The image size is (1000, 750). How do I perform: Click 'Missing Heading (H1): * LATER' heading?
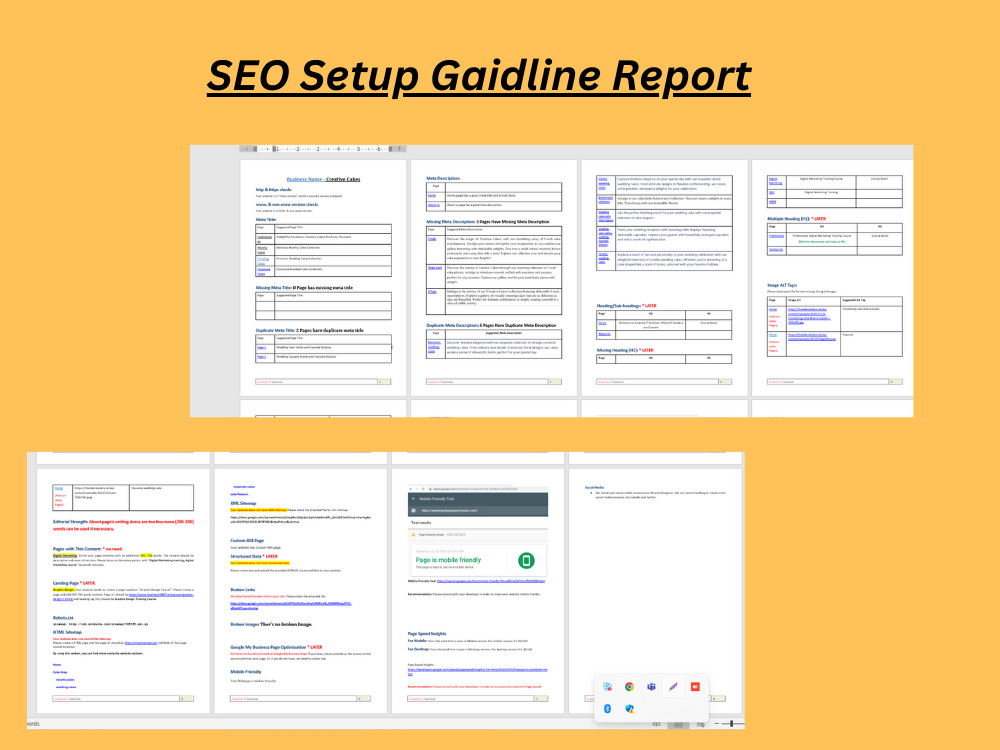pyautogui.click(x=625, y=350)
